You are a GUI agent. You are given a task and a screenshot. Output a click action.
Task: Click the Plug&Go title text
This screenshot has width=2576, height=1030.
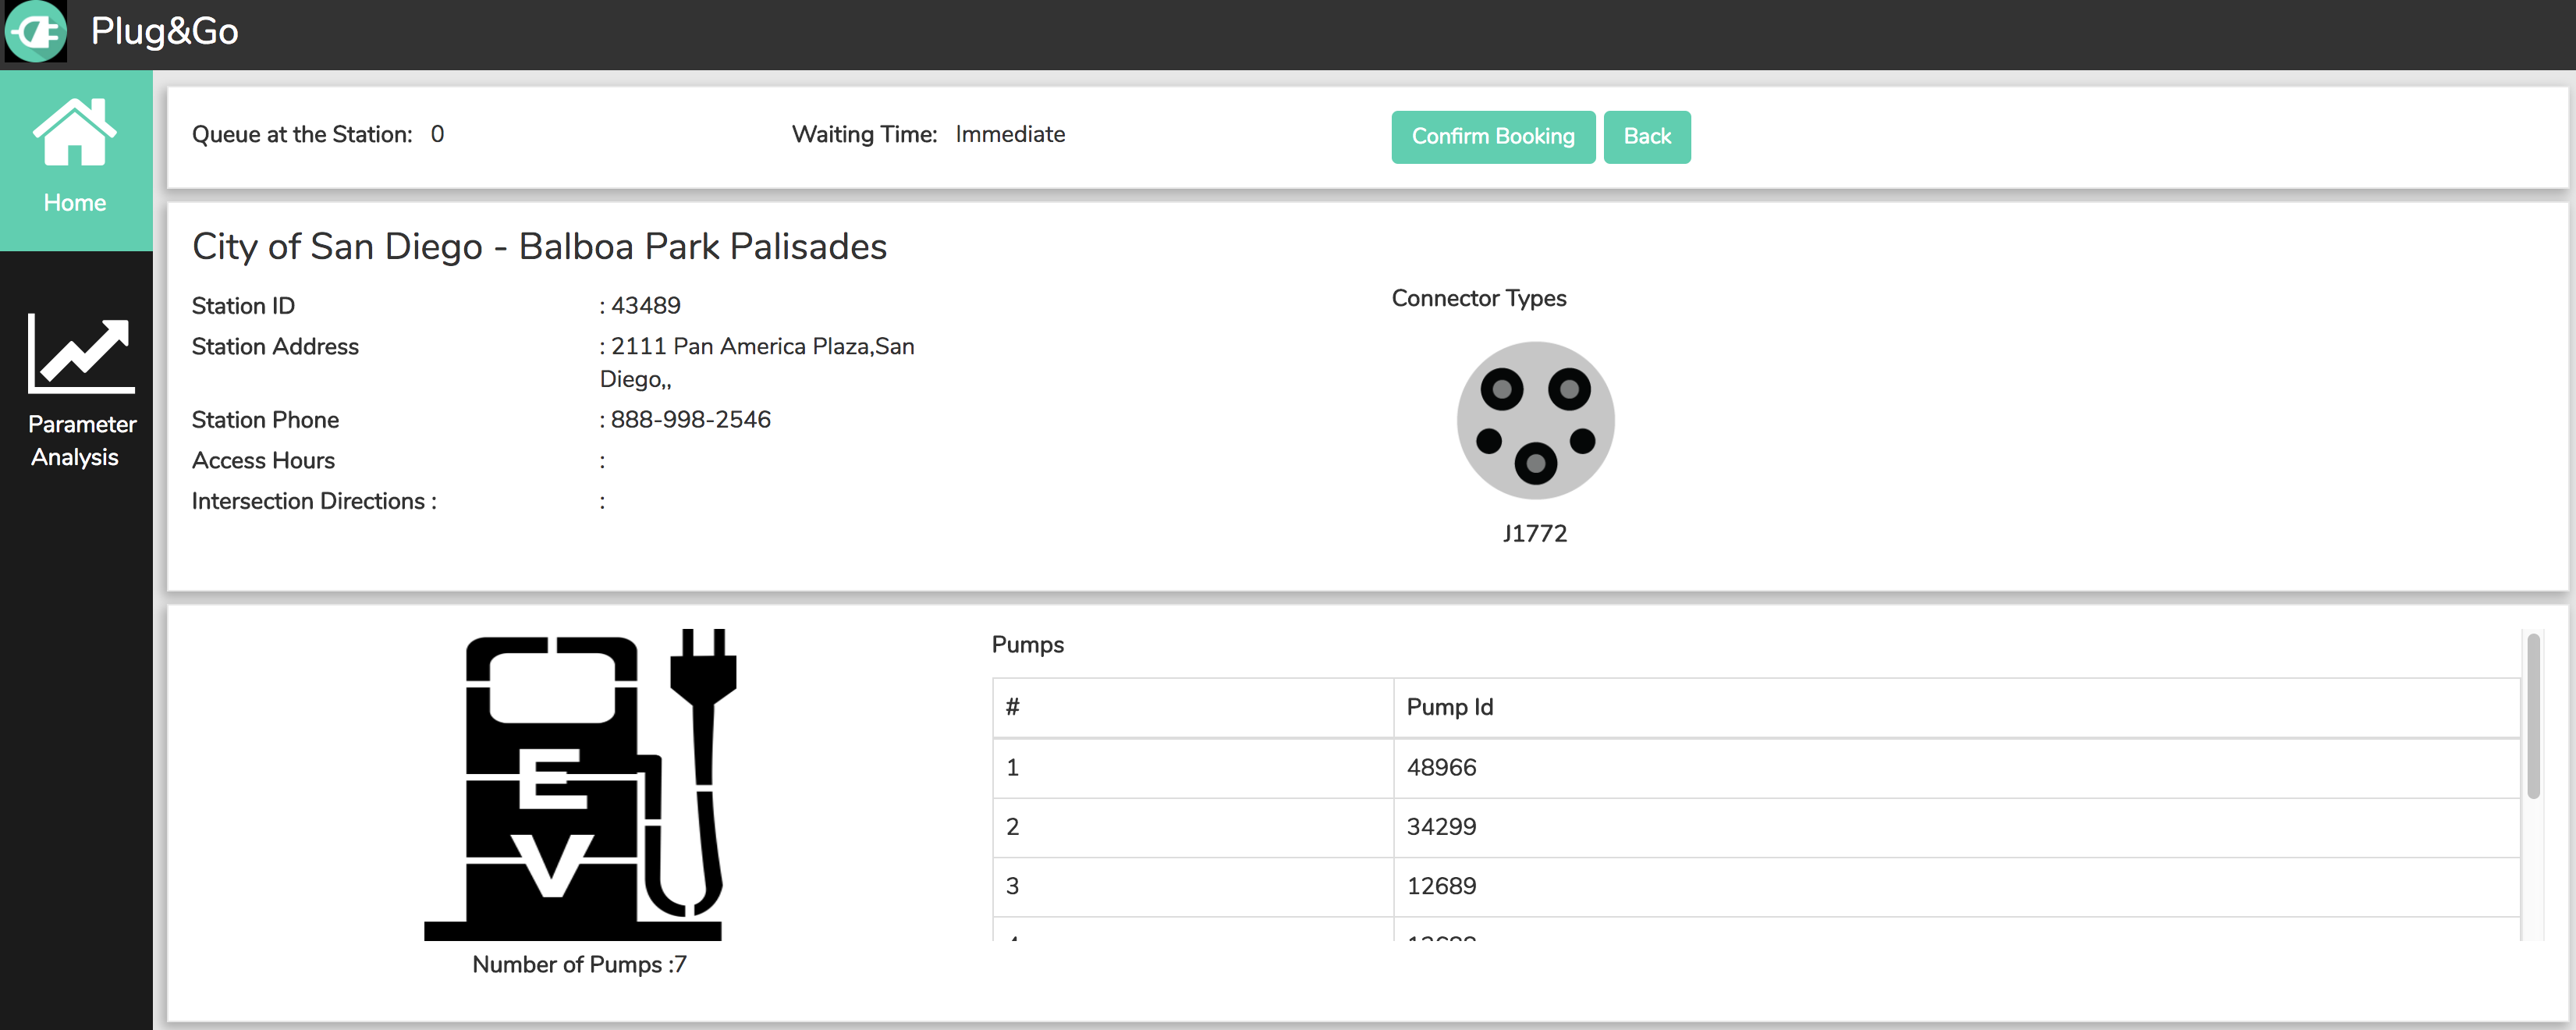tap(165, 32)
